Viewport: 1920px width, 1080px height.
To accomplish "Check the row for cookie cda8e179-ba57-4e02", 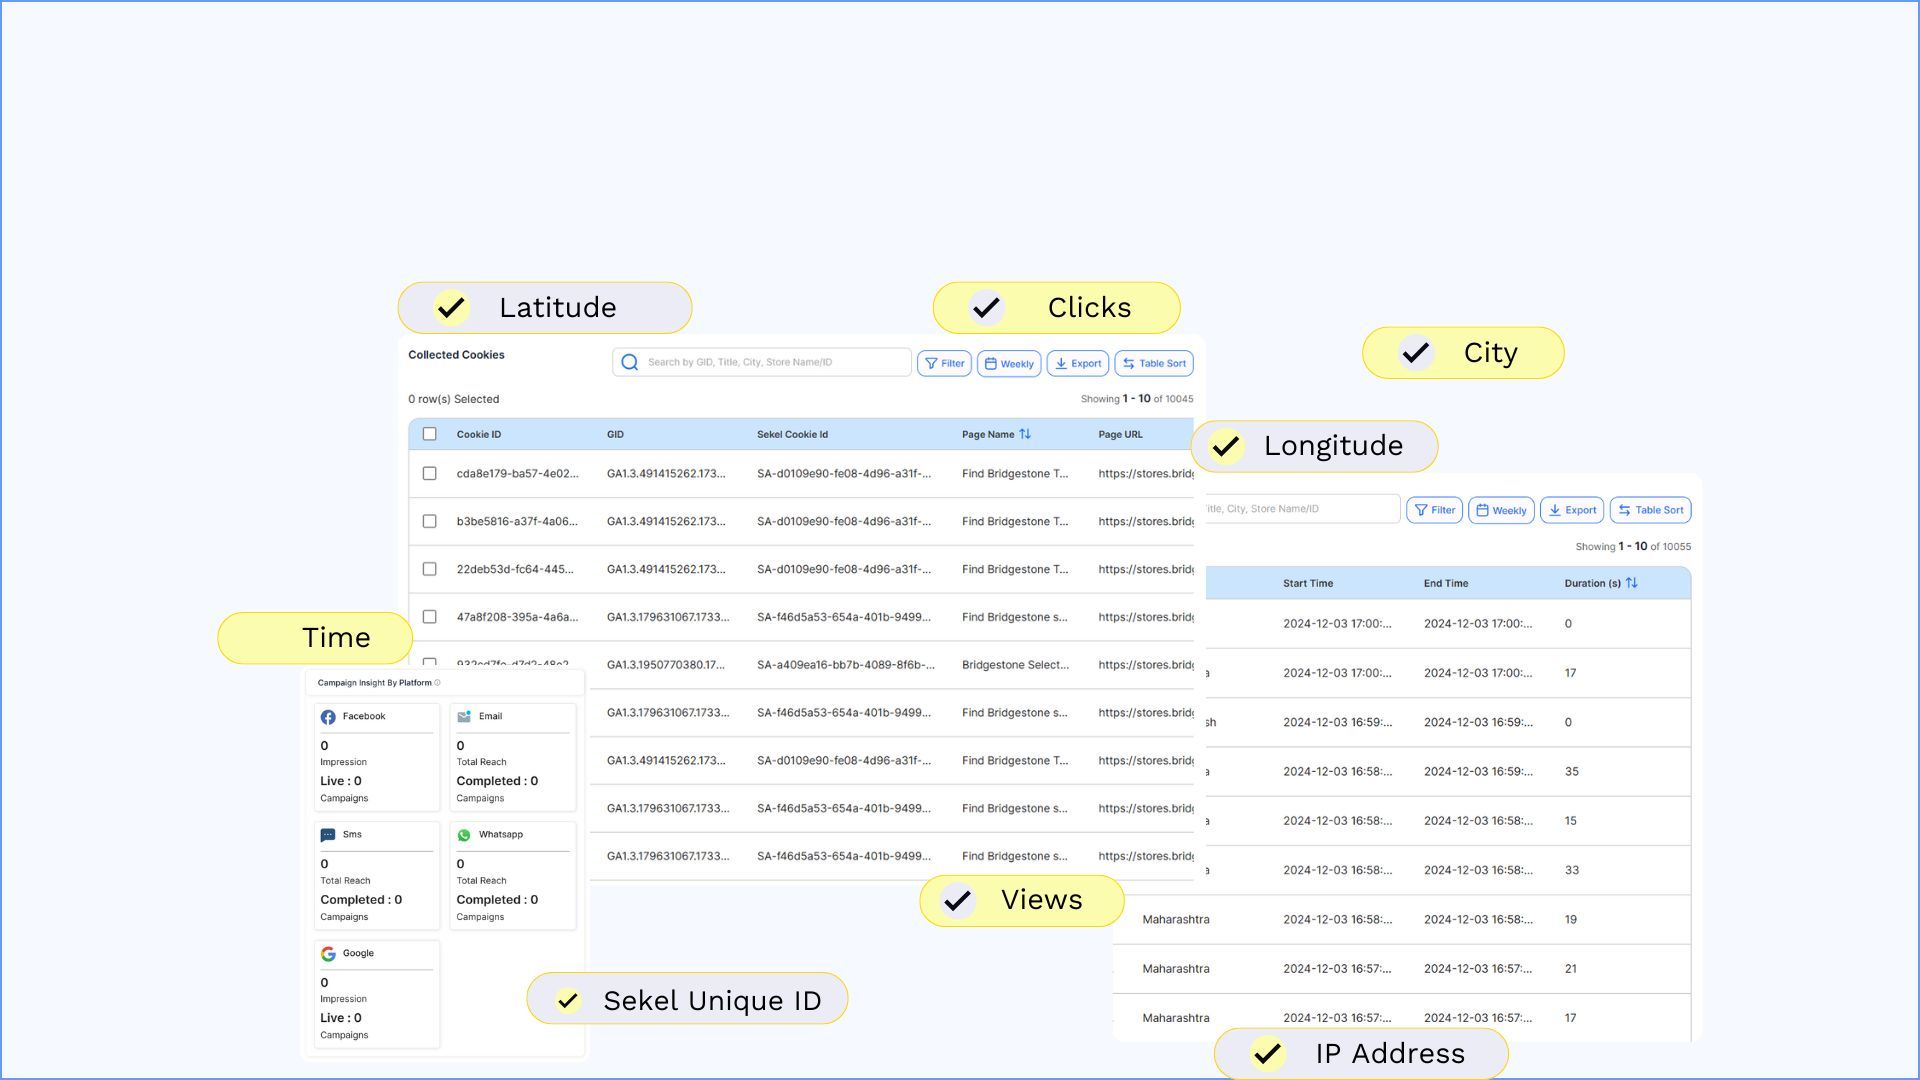I will 430,474.
